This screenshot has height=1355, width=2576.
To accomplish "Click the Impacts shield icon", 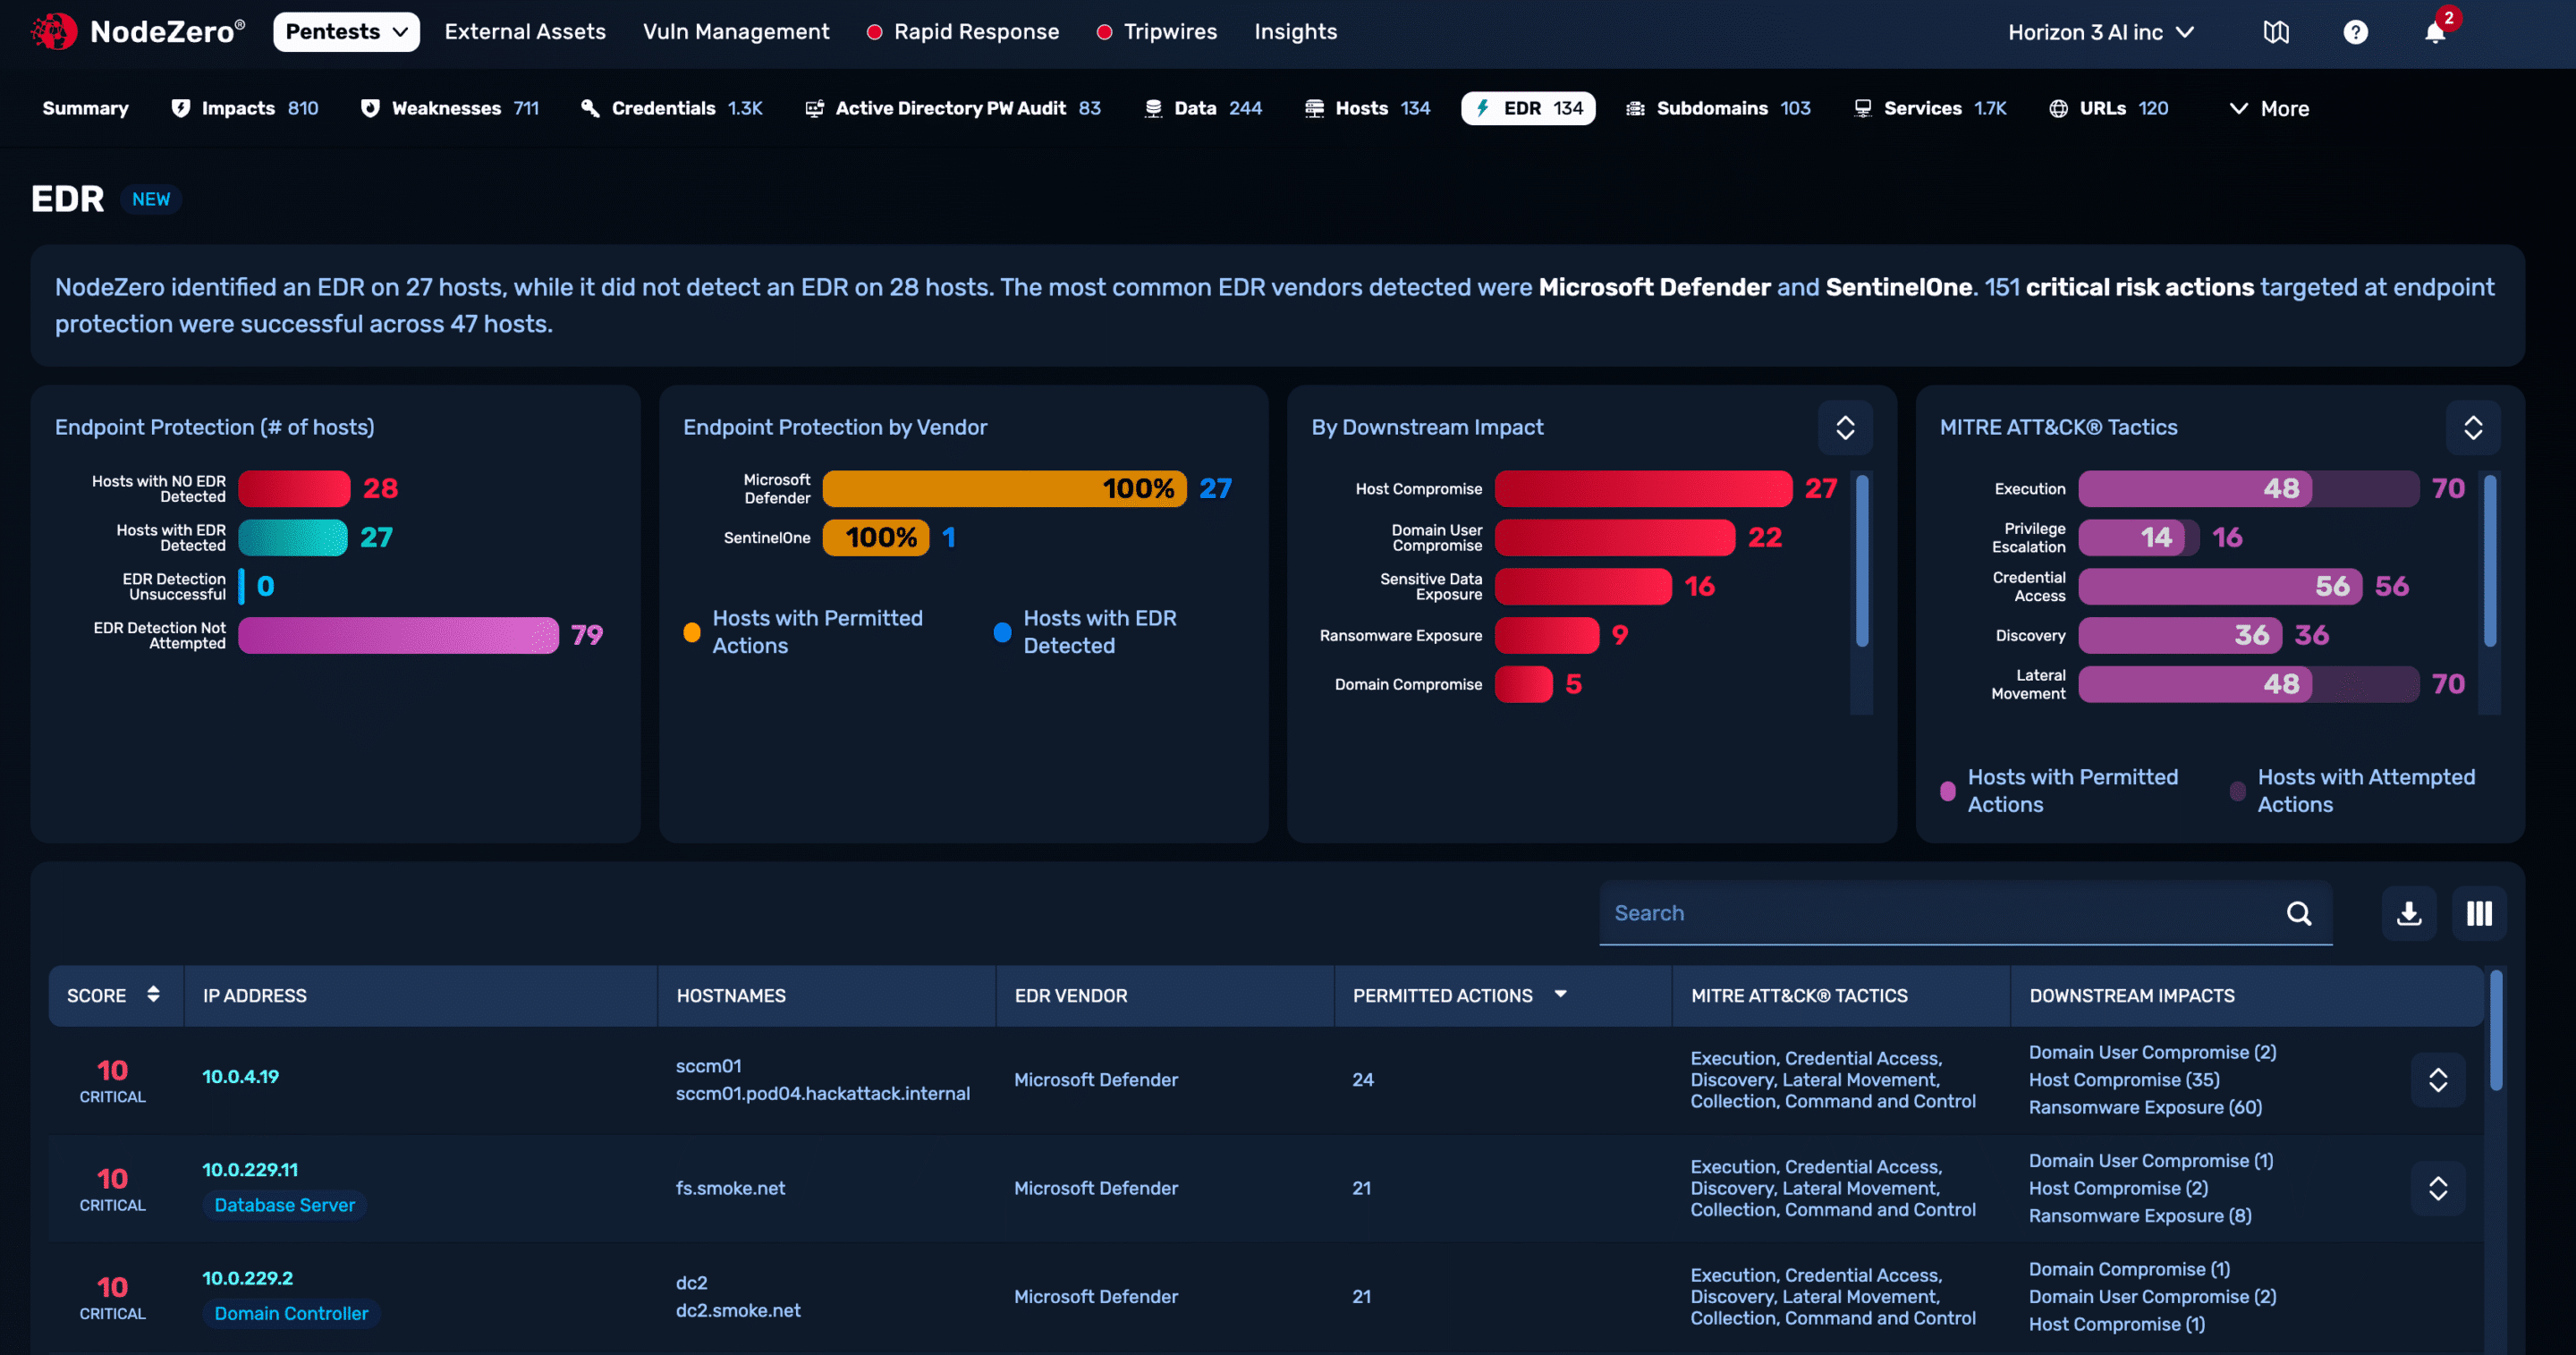I will [180, 108].
